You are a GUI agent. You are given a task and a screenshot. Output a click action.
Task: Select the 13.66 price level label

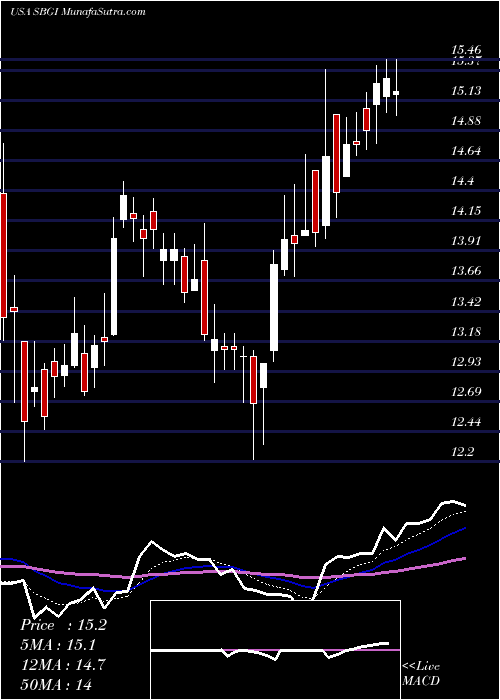point(466,271)
